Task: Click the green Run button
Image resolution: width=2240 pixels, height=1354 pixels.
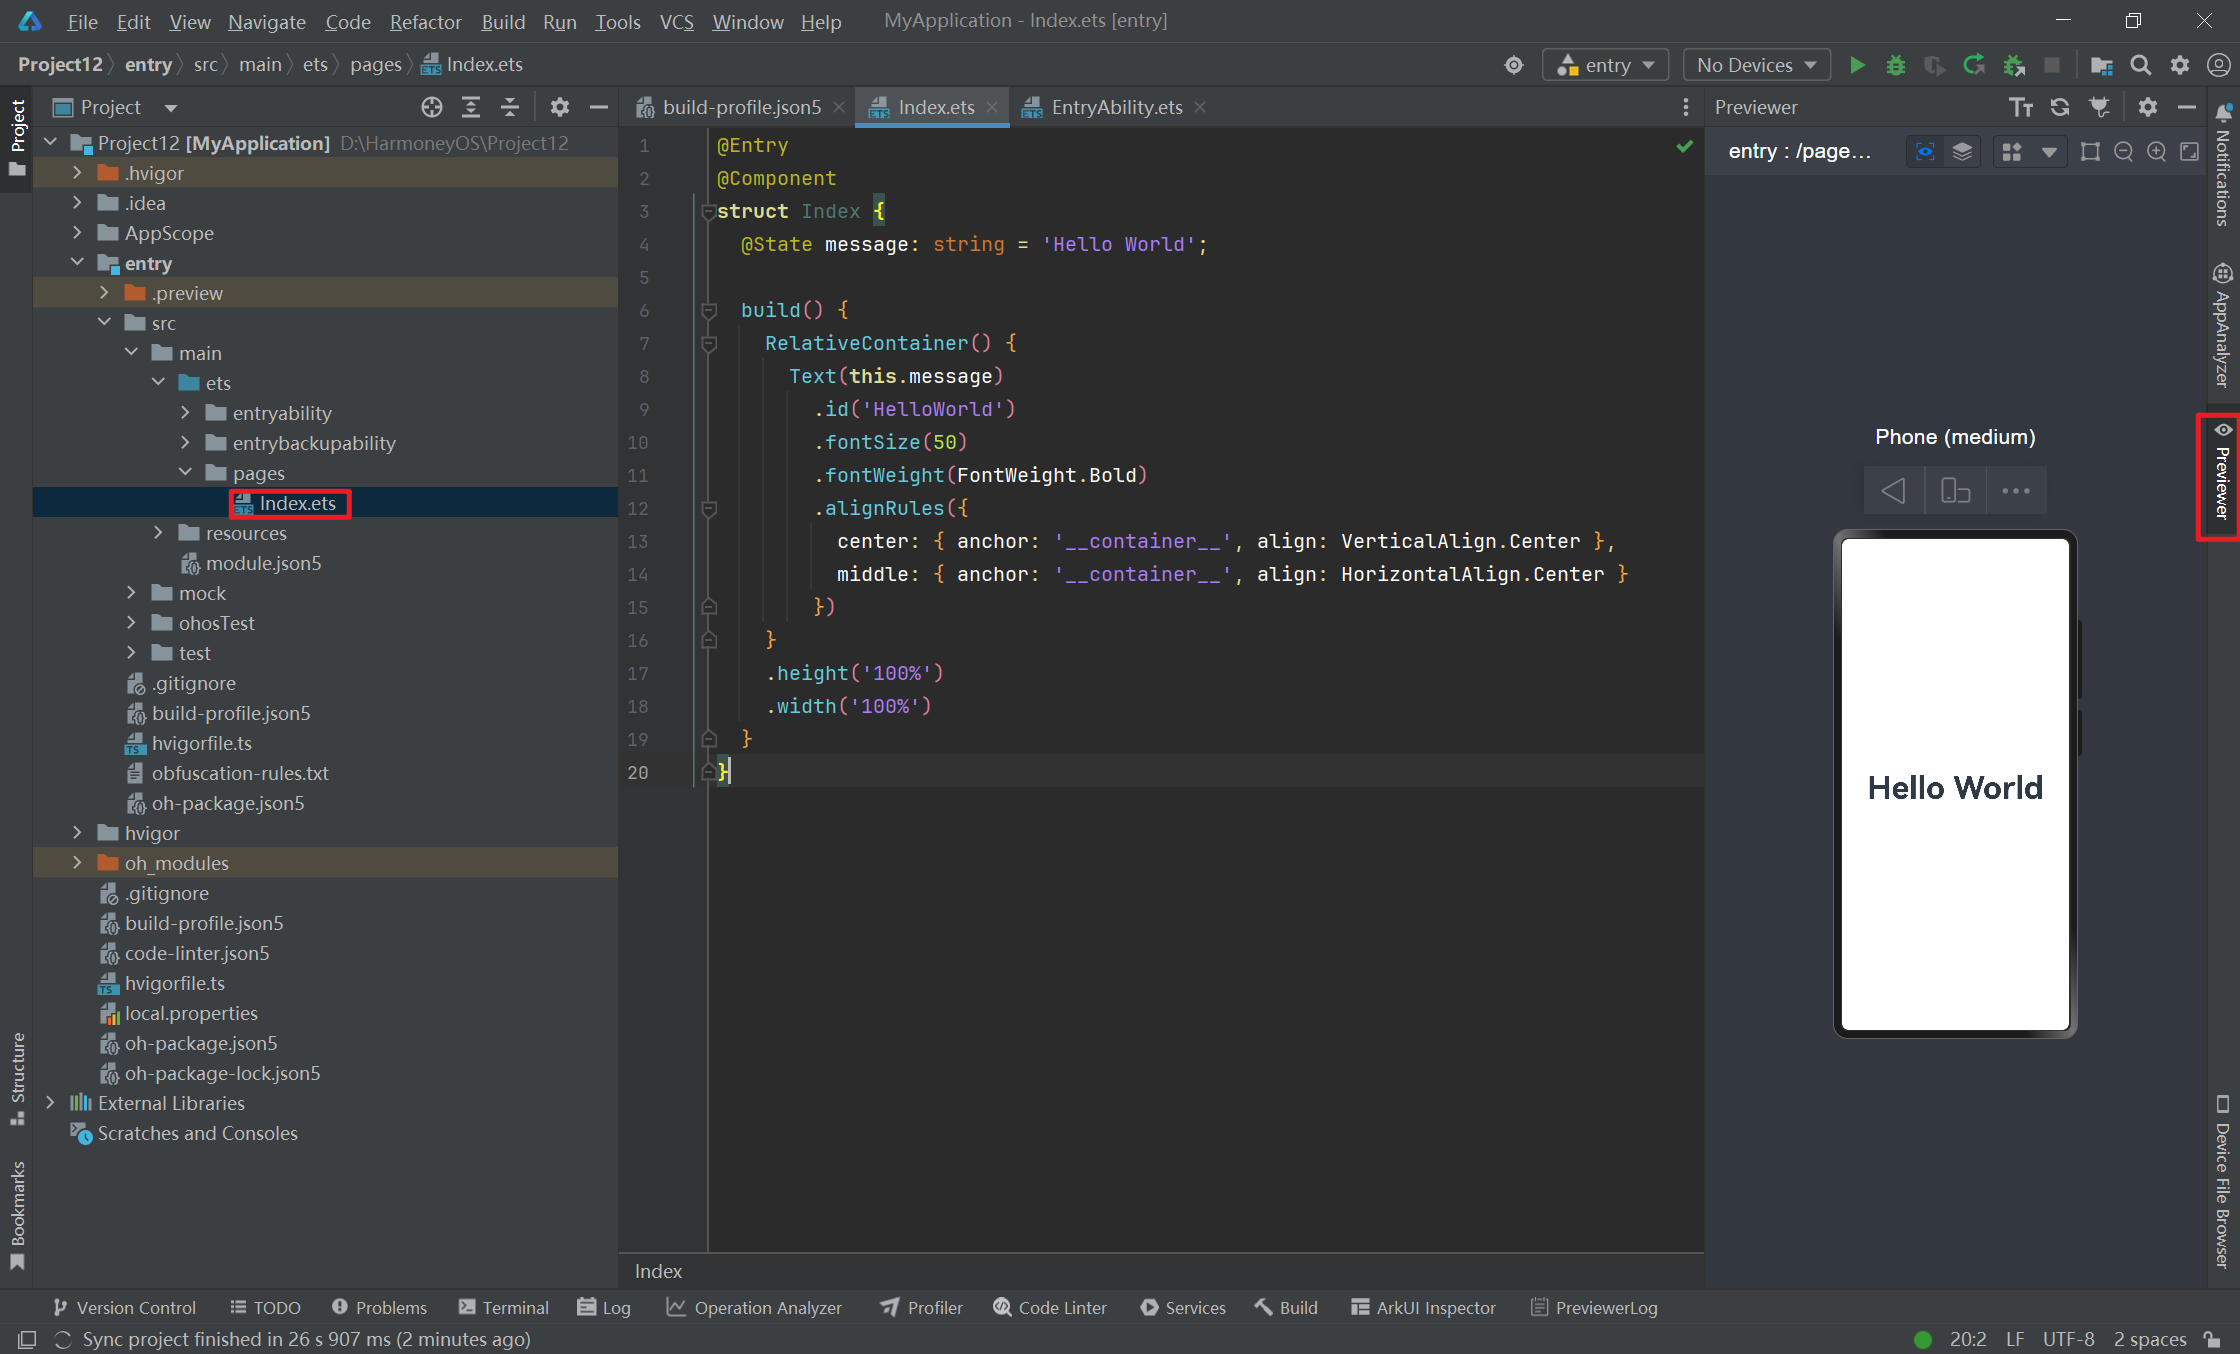Action: point(1857,65)
